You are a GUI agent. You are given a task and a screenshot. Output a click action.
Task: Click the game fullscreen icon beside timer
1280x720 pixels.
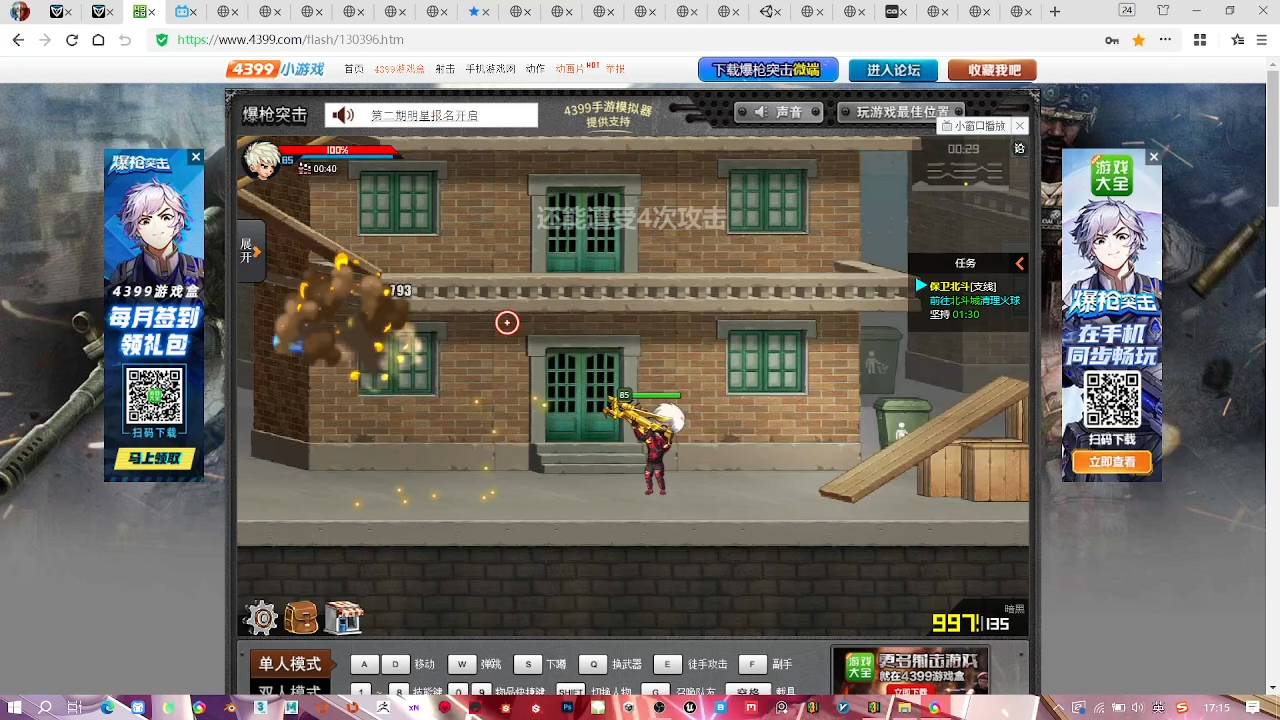tap(1019, 148)
